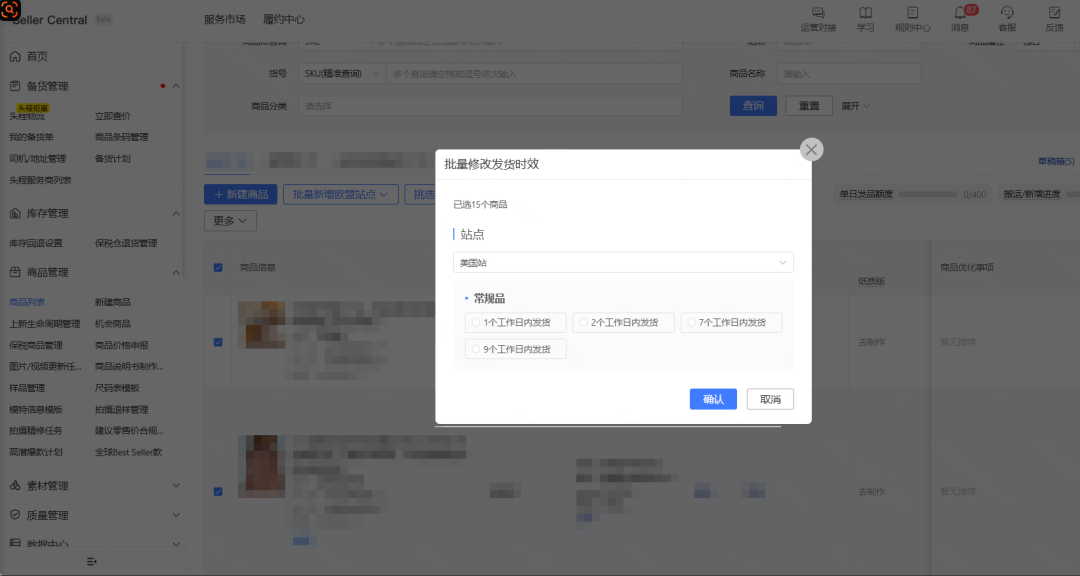
Task: Collapse the 备货管理 section chevron
Action: 176,86
